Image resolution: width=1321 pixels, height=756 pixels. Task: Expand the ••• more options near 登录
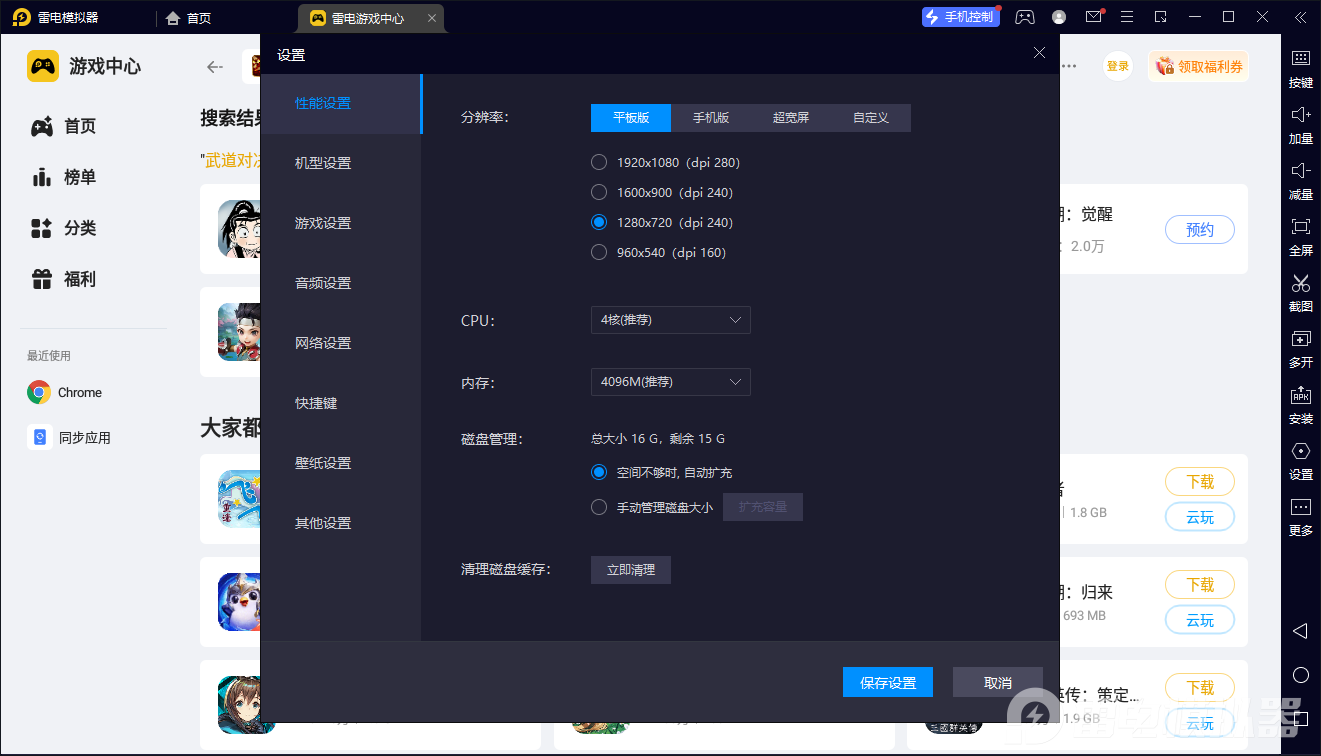pyautogui.click(x=1068, y=65)
